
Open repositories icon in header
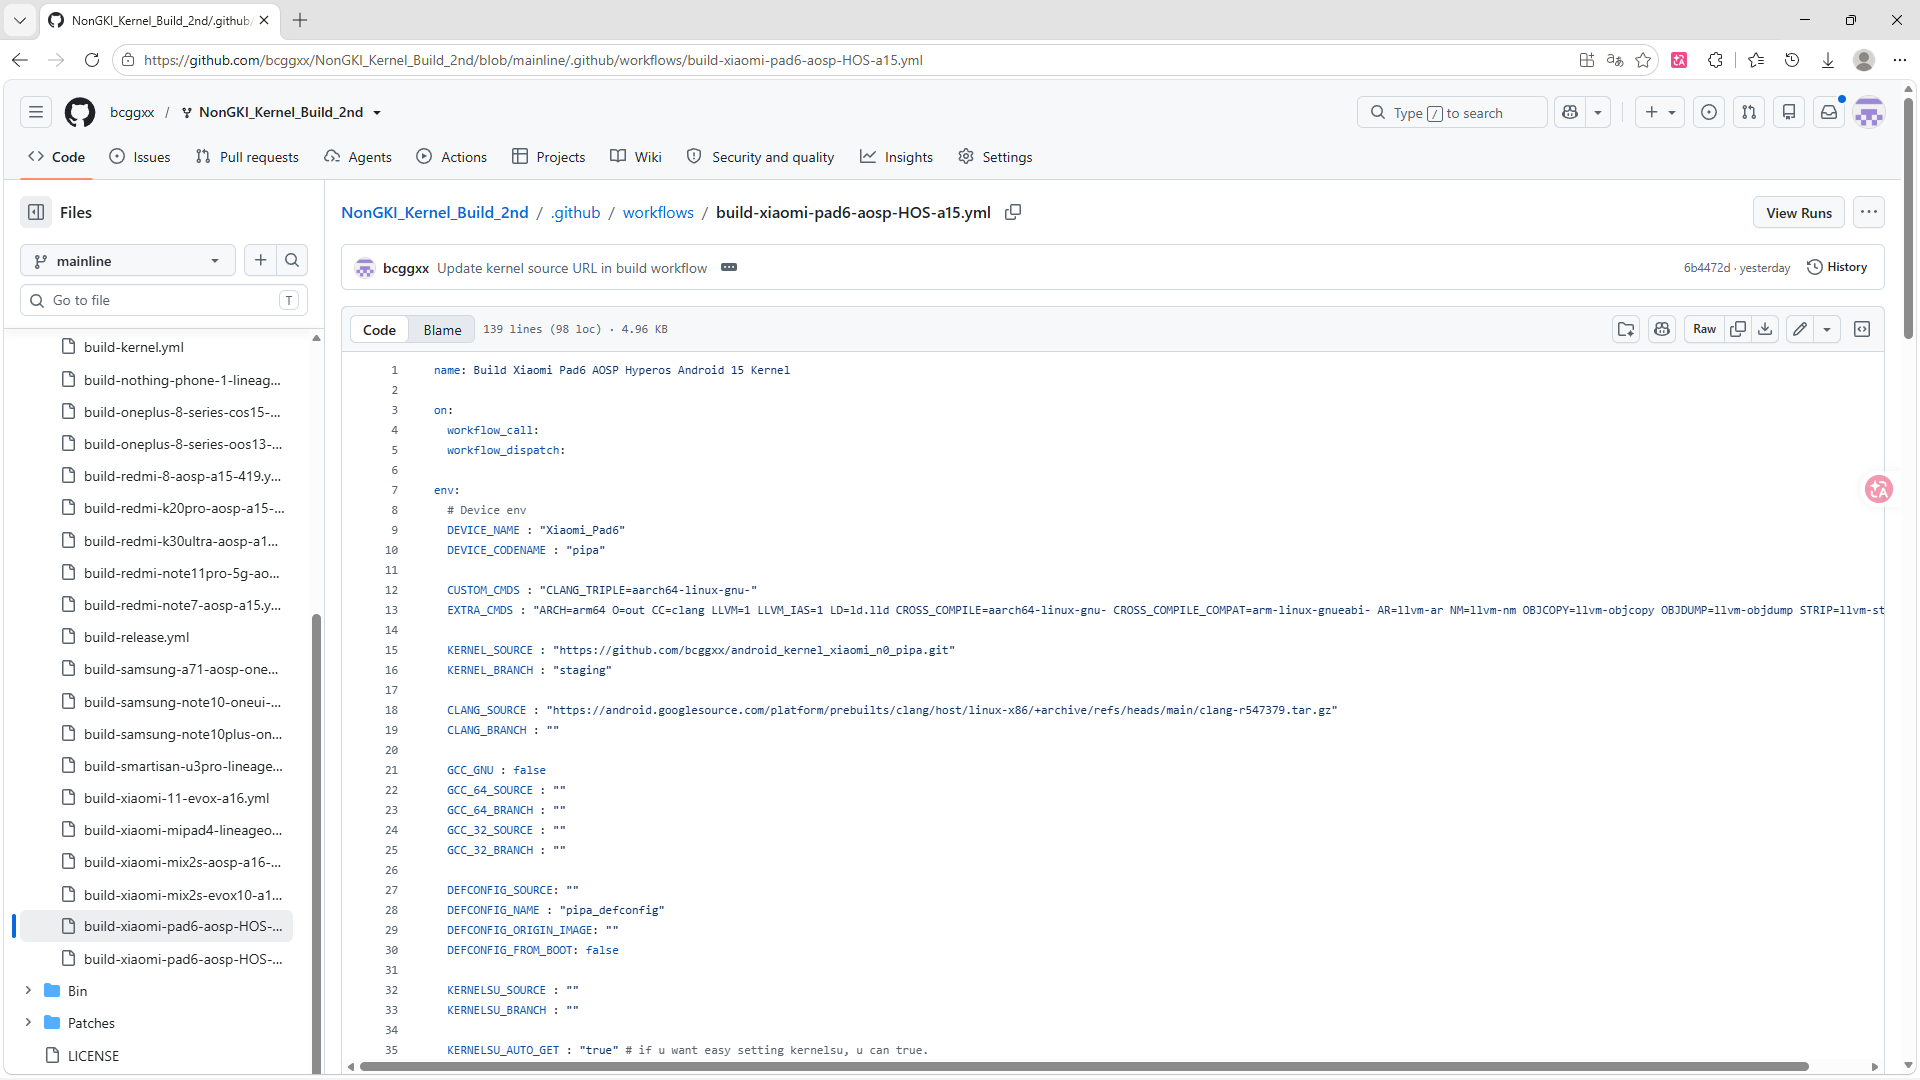(1789, 112)
